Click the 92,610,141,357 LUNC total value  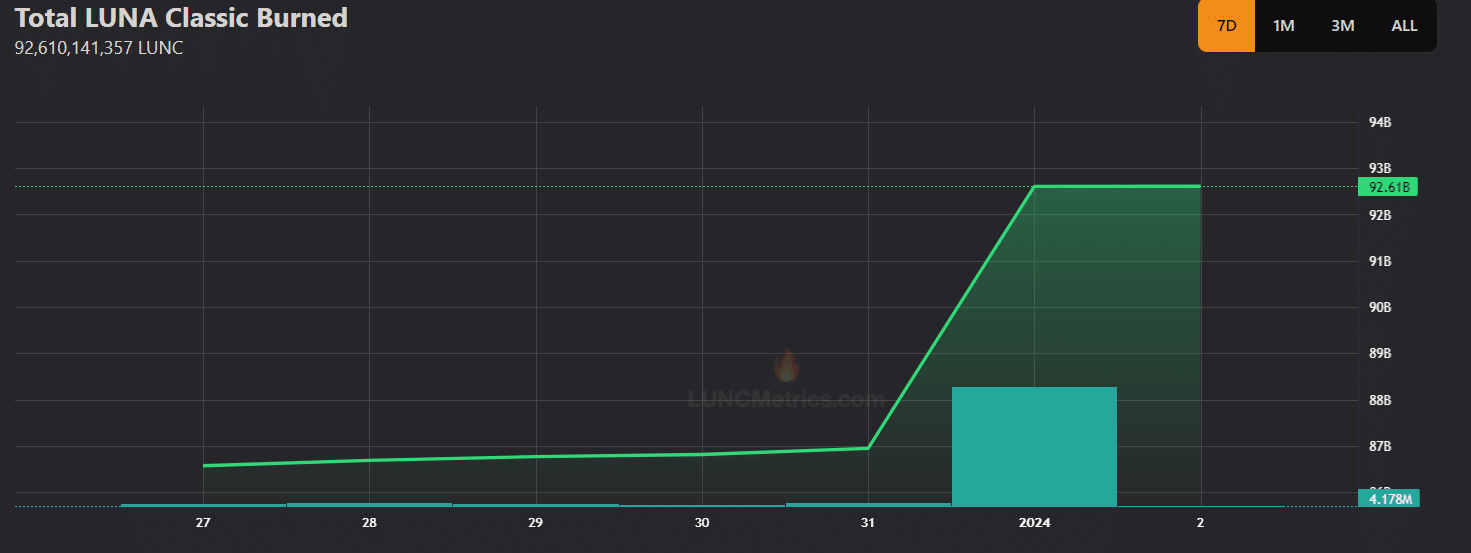(99, 47)
